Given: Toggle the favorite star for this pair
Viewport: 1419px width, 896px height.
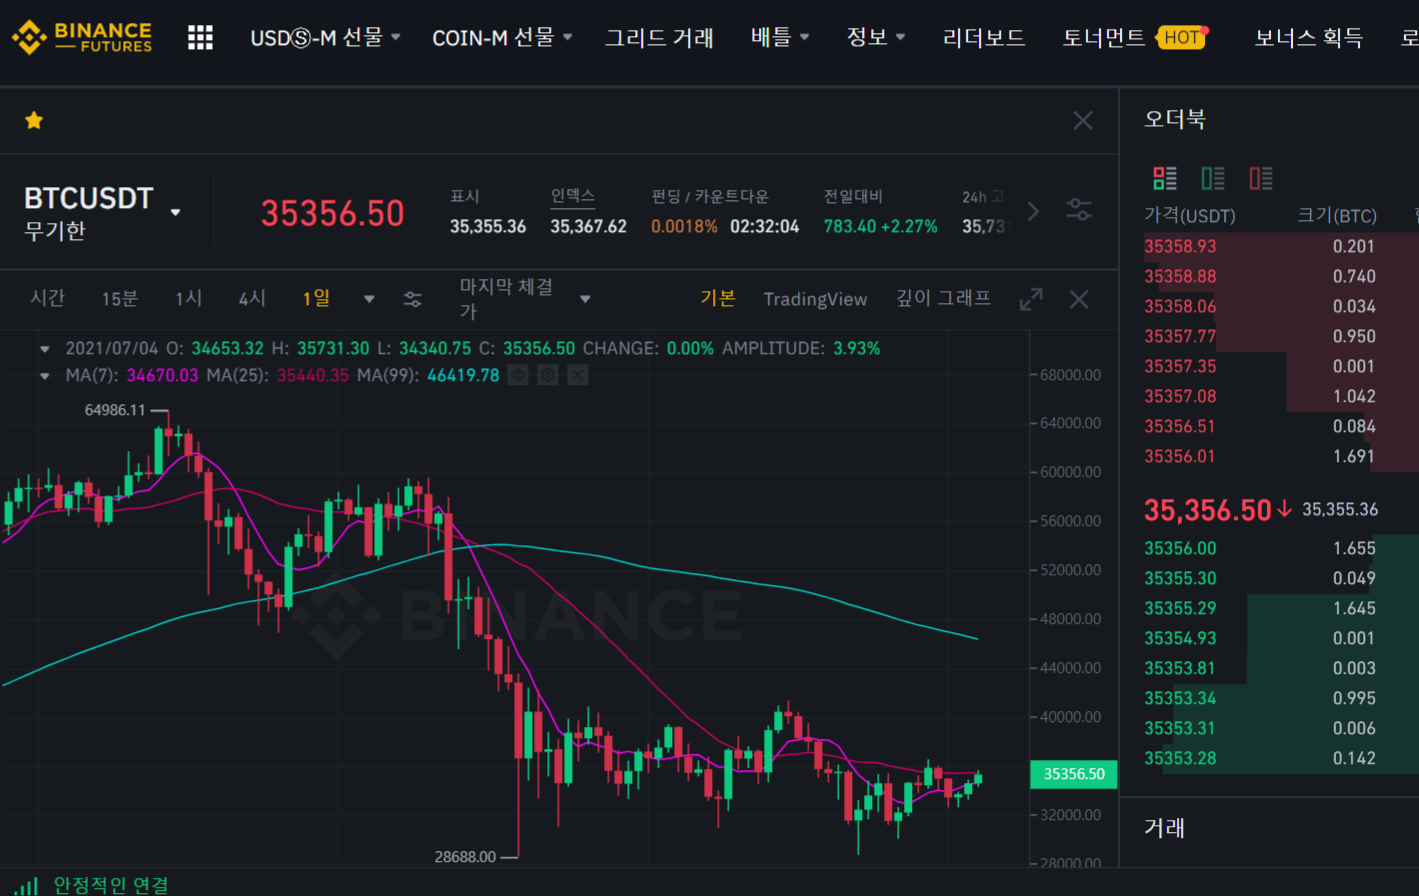Looking at the screenshot, I should point(34,121).
